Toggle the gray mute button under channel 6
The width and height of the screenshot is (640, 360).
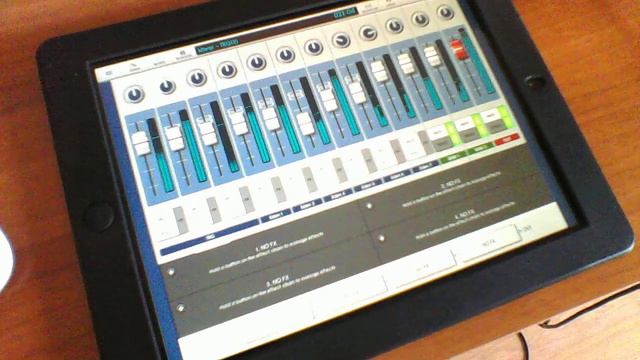(x=339, y=170)
